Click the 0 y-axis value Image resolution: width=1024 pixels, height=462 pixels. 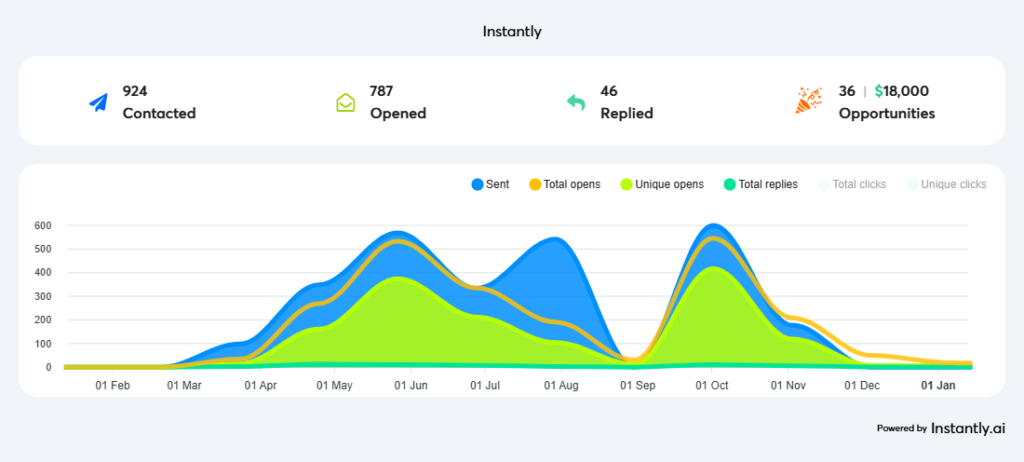click(x=49, y=367)
